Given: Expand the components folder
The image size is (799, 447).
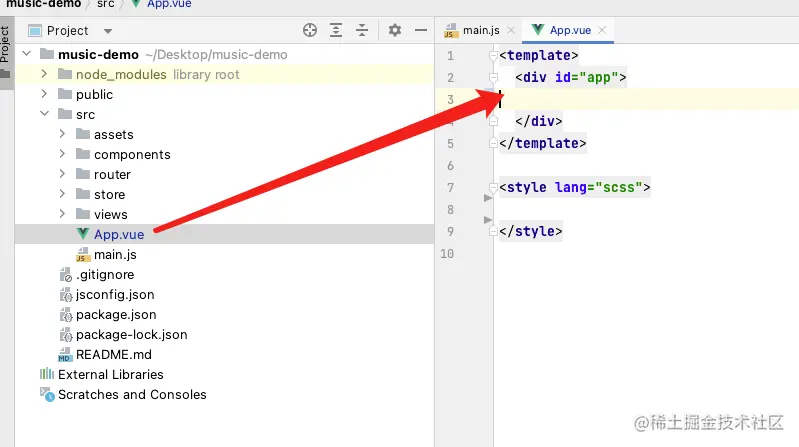Looking at the screenshot, I should pyautogui.click(x=62, y=153).
